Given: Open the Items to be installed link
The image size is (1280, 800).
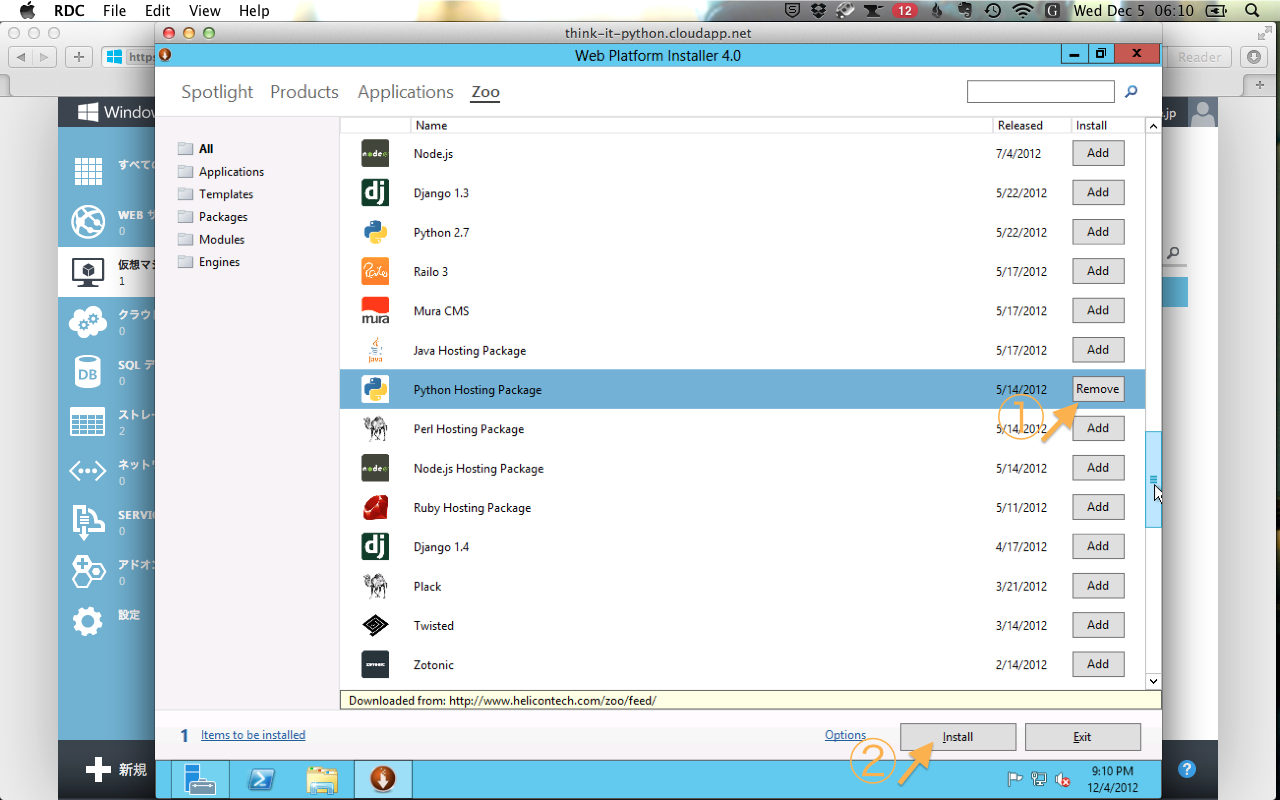Looking at the screenshot, I should point(253,735).
